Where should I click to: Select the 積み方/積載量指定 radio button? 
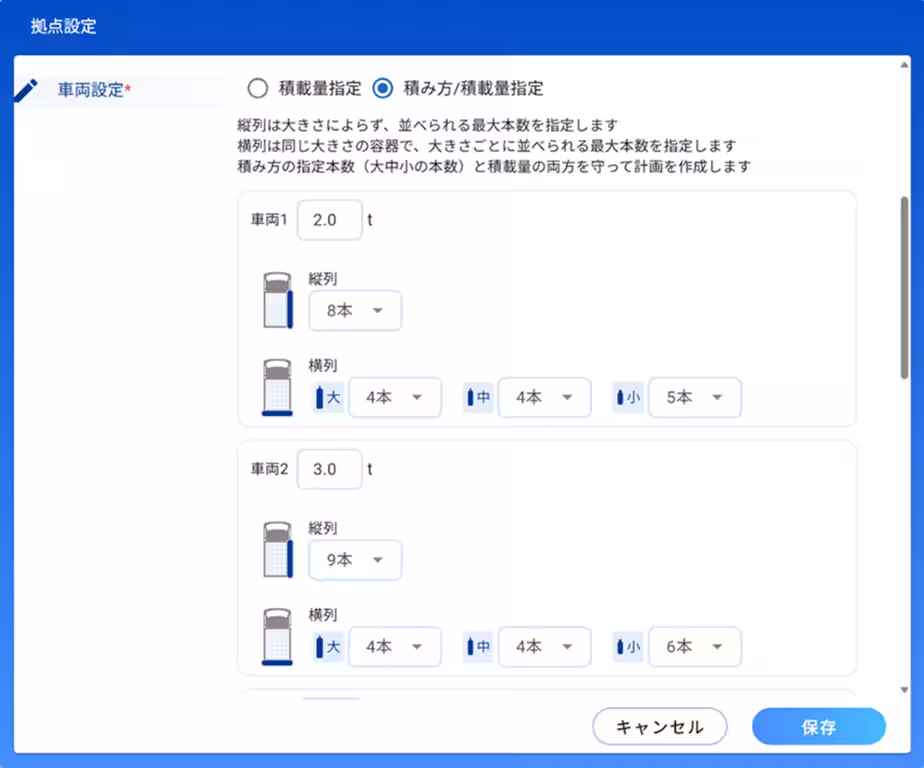click(383, 88)
